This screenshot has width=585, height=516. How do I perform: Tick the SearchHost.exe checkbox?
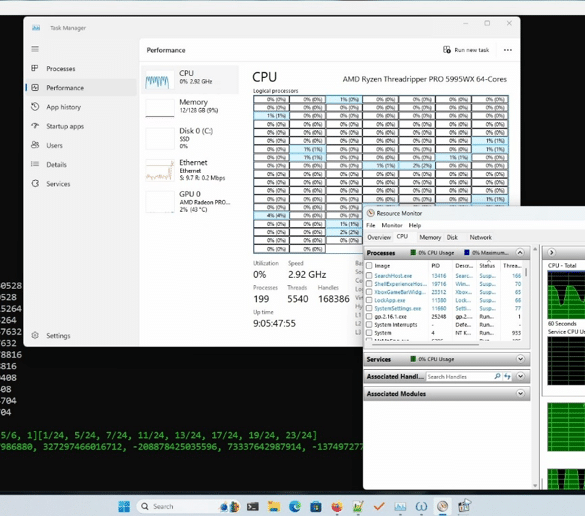[369, 276]
